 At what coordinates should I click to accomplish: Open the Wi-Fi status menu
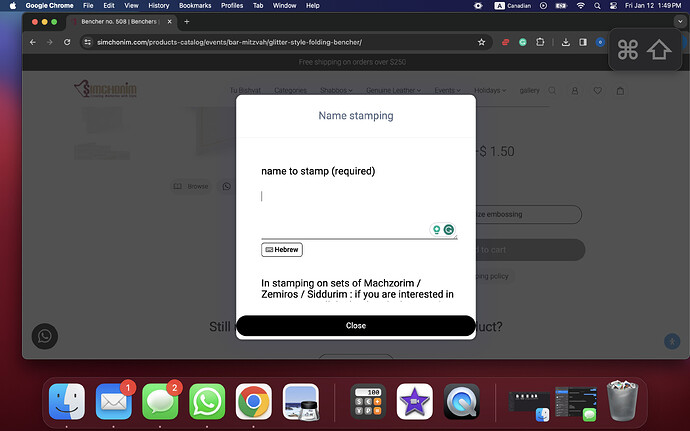pos(581,6)
